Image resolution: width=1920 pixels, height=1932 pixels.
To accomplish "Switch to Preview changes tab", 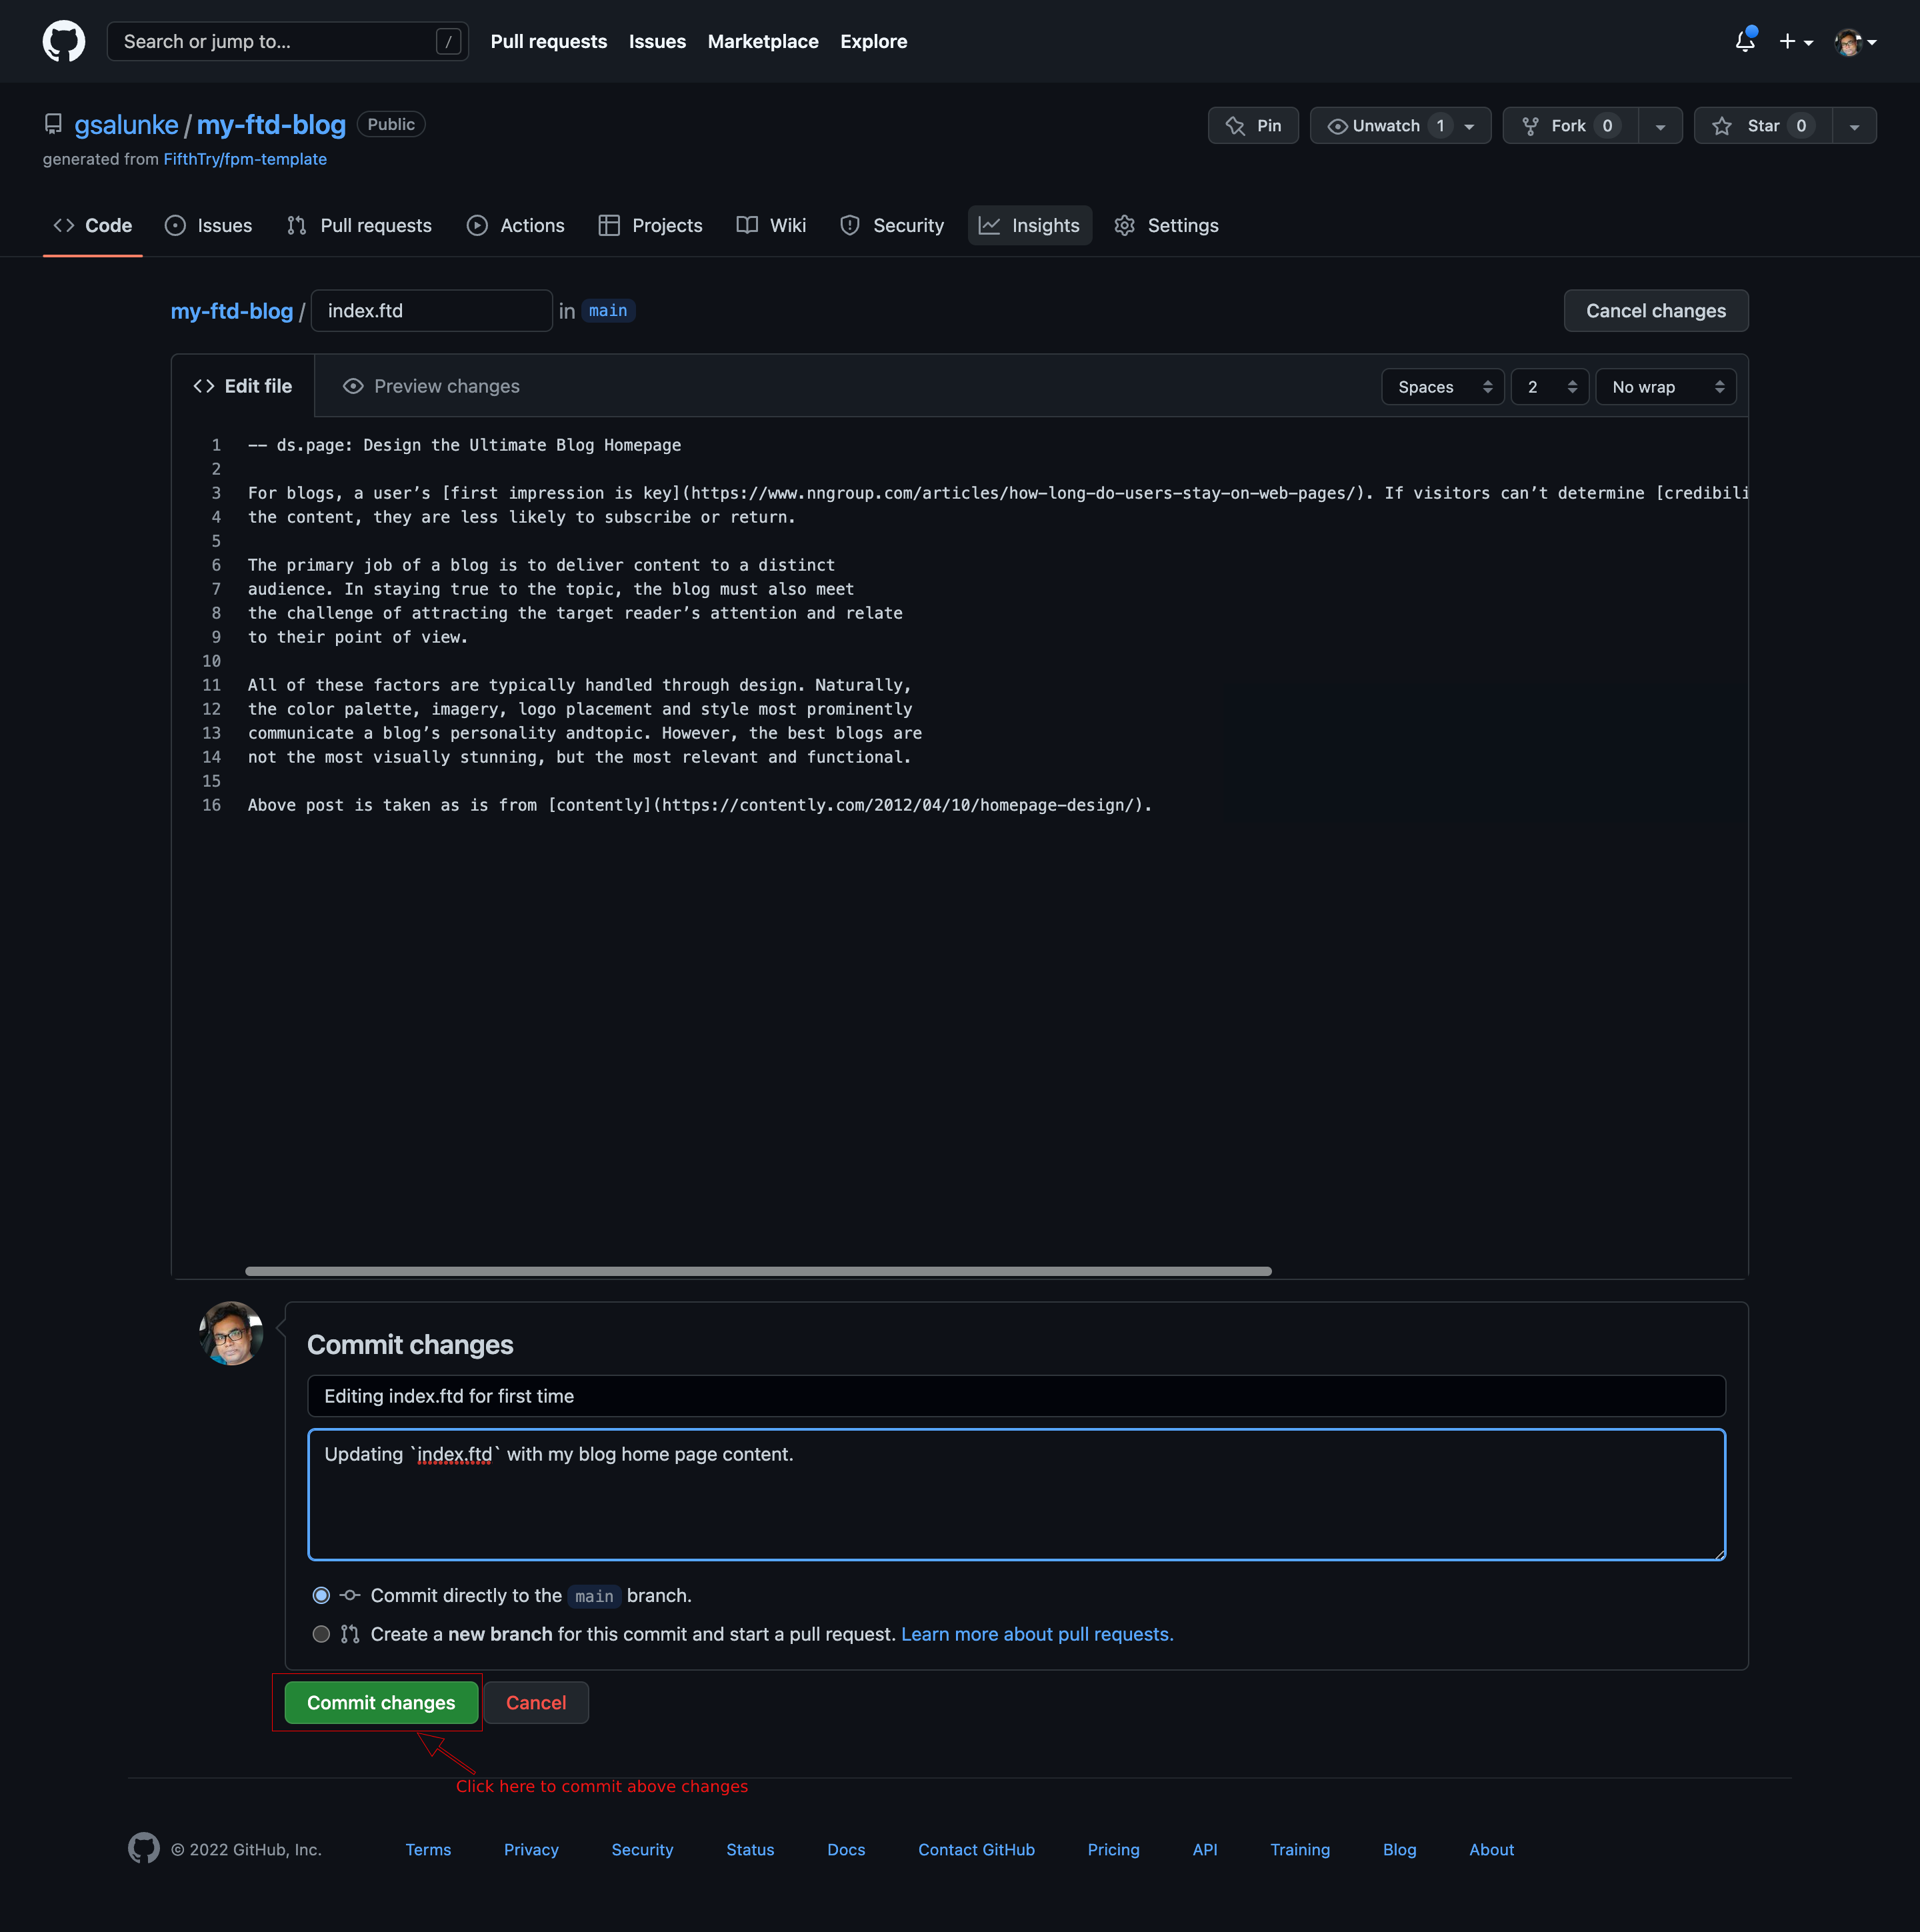I will point(431,386).
